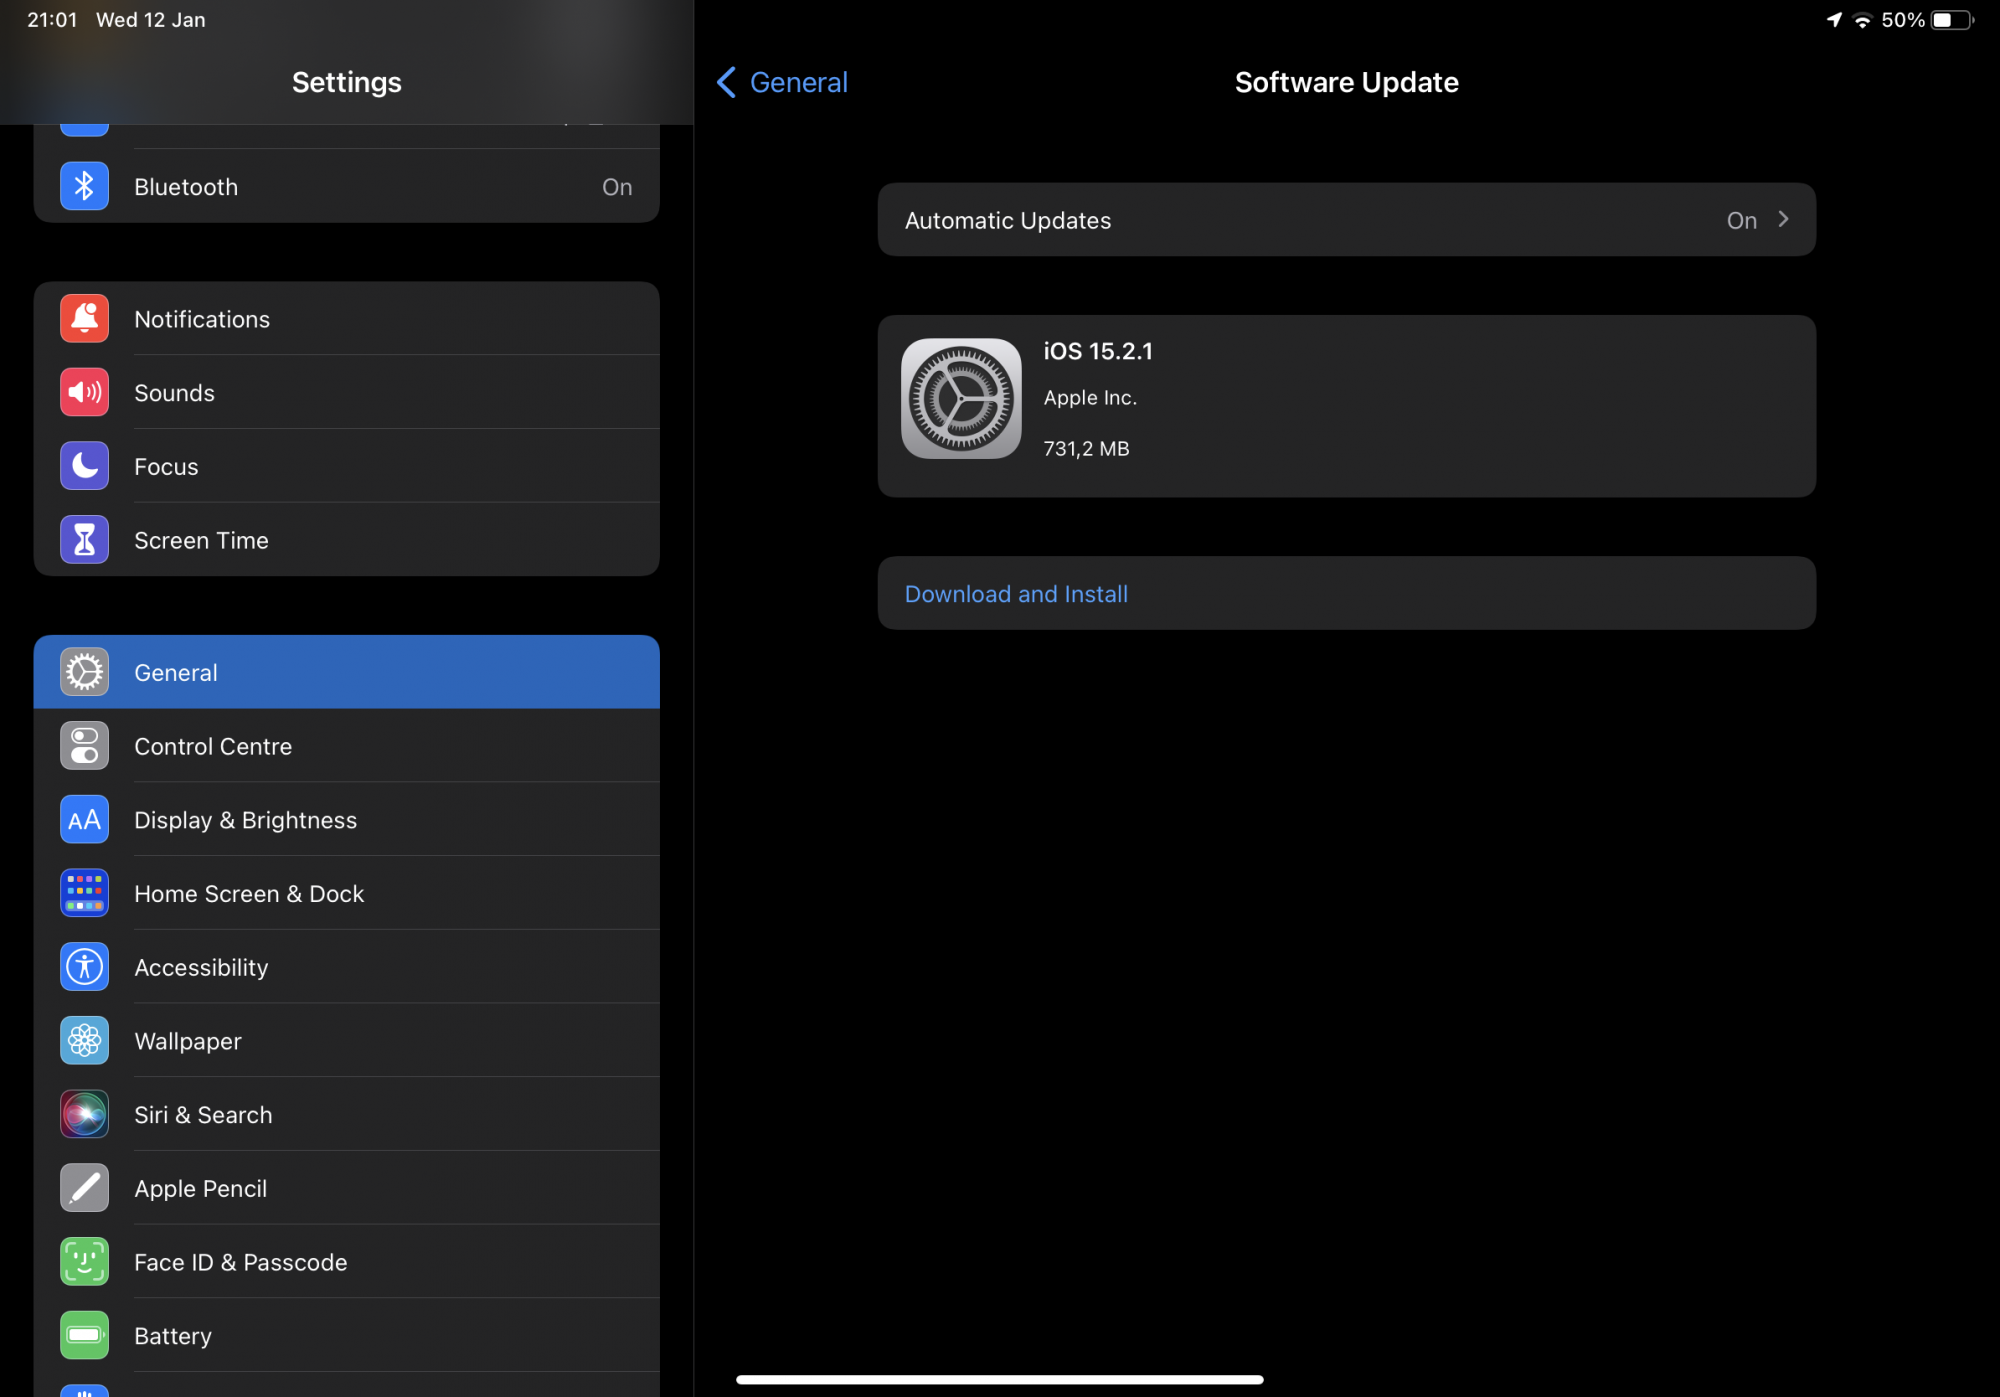
Task: Open Display & Brightness menu item
Action: [245, 820]
